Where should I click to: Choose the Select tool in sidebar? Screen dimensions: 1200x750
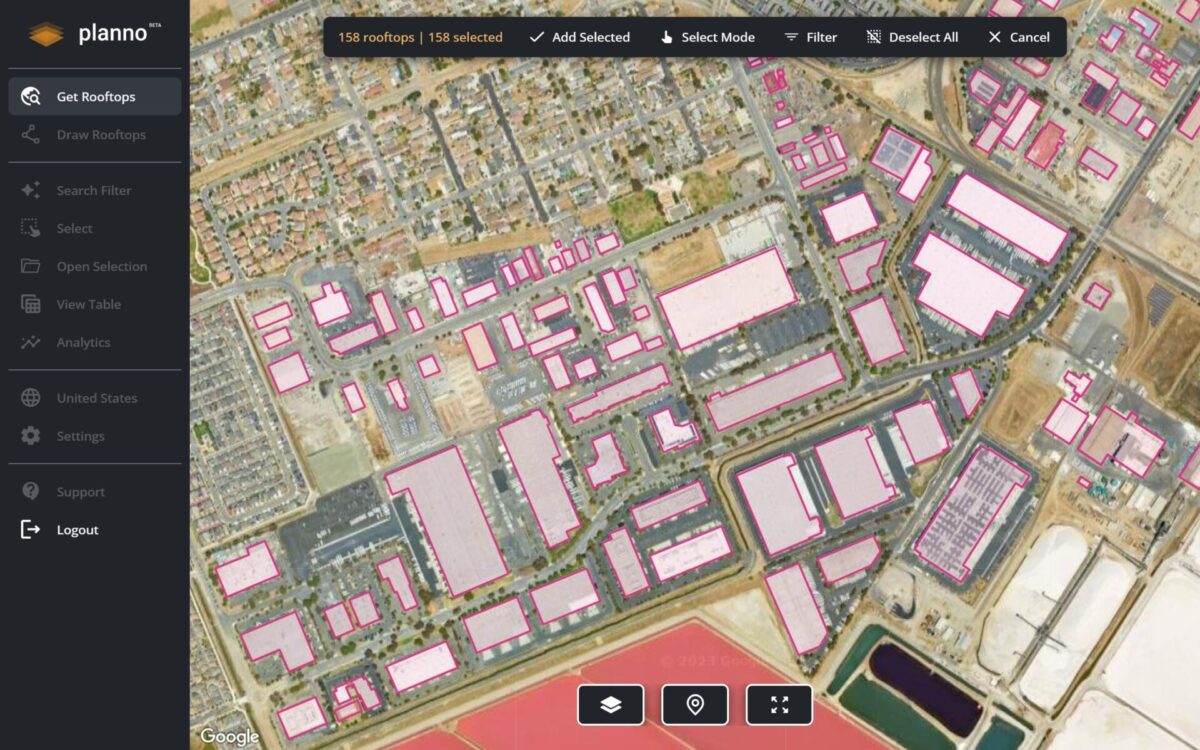click(x=95, y=229)
